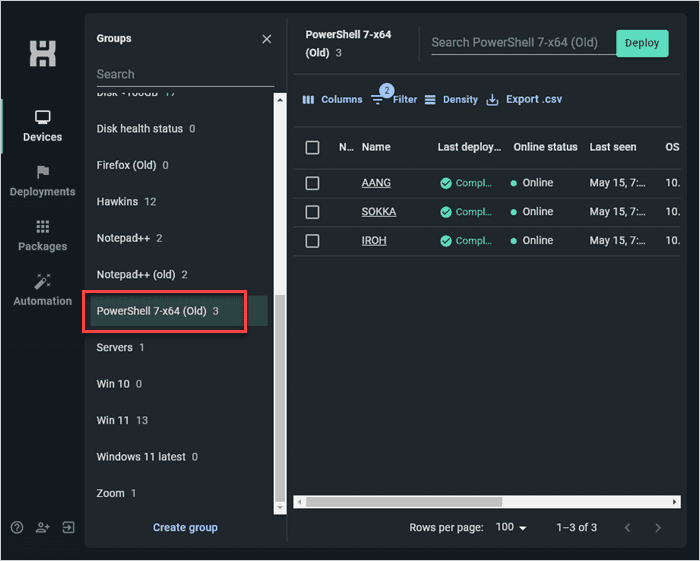The height and width of the screenshot is (561, 700).
Task: Select the AANG device checkbox
Action: (x=312, y=183)
